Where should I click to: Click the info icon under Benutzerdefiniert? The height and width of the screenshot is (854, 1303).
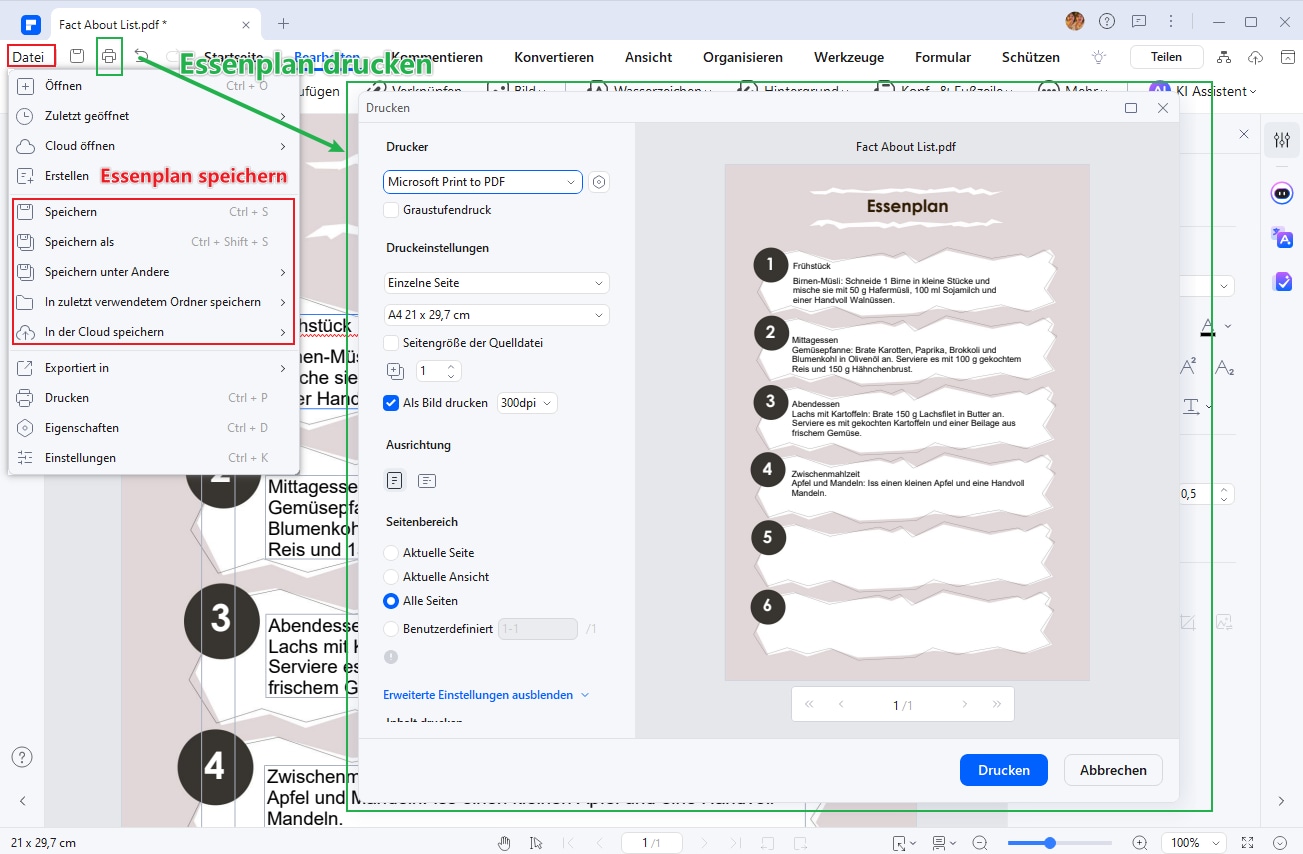pos(391,657)
